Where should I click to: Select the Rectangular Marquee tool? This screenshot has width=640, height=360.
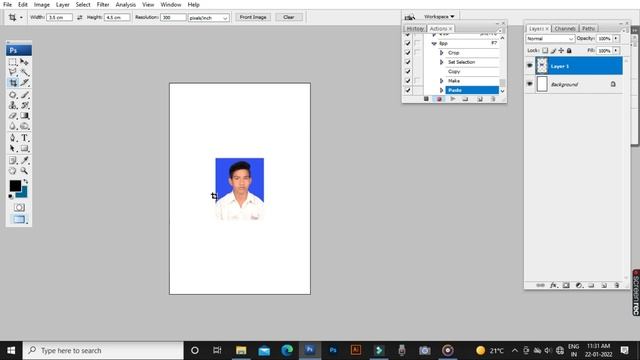point(13,62)
